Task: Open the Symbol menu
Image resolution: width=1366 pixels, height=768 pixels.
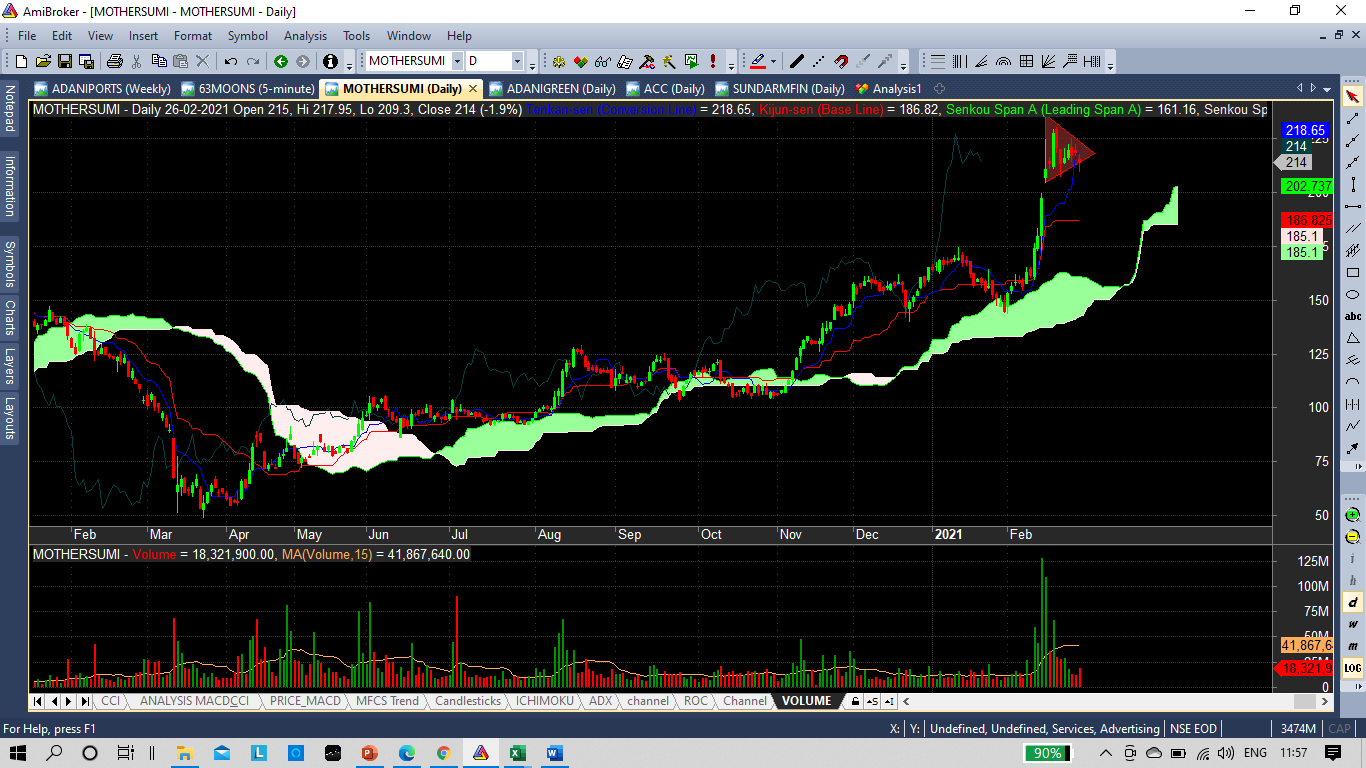Action: click(248, 35)
